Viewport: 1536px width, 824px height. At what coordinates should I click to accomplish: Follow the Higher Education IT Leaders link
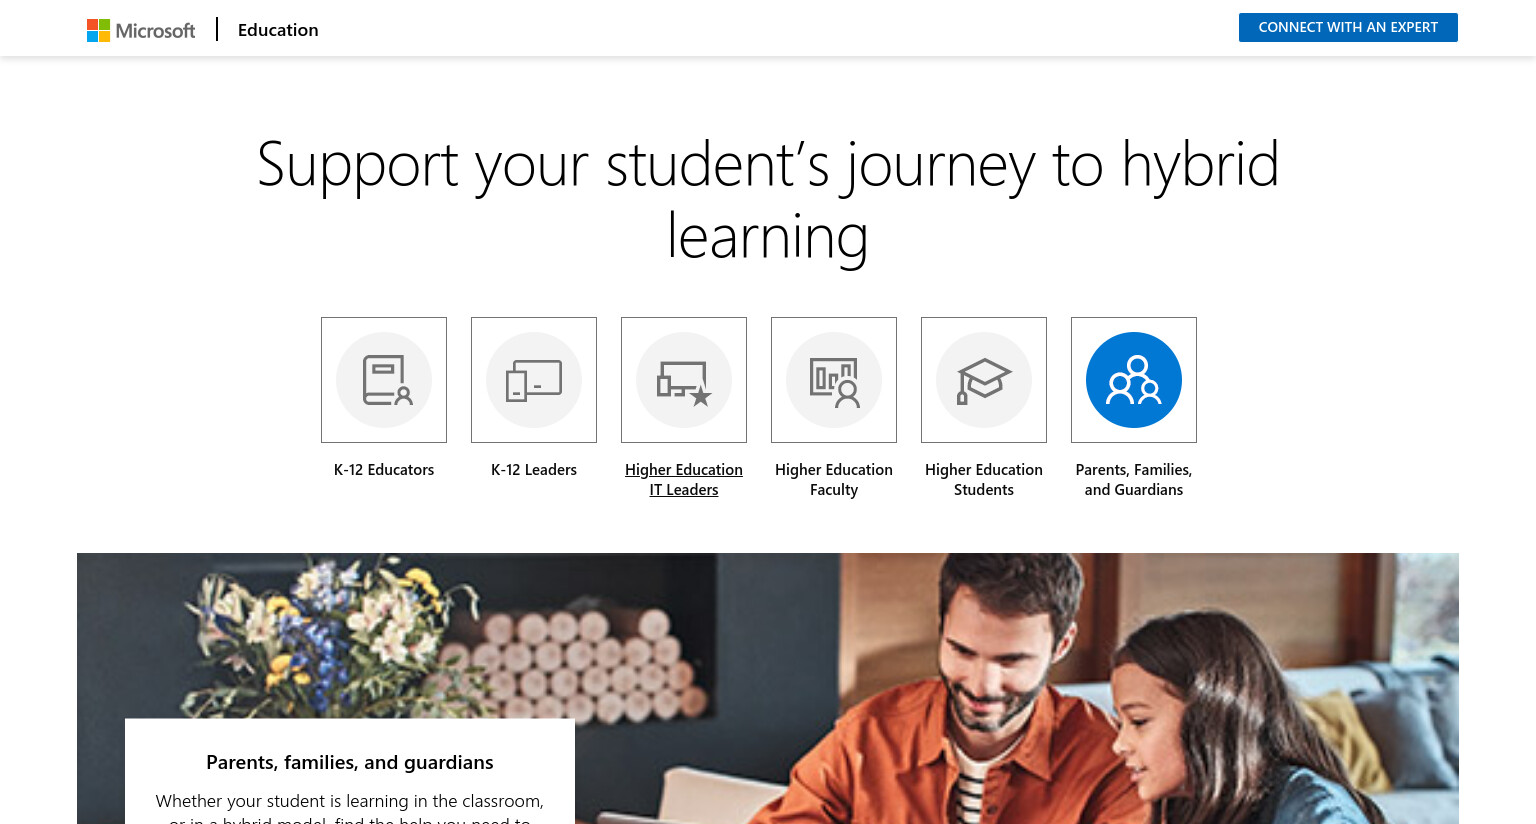(x=684, y=479)
